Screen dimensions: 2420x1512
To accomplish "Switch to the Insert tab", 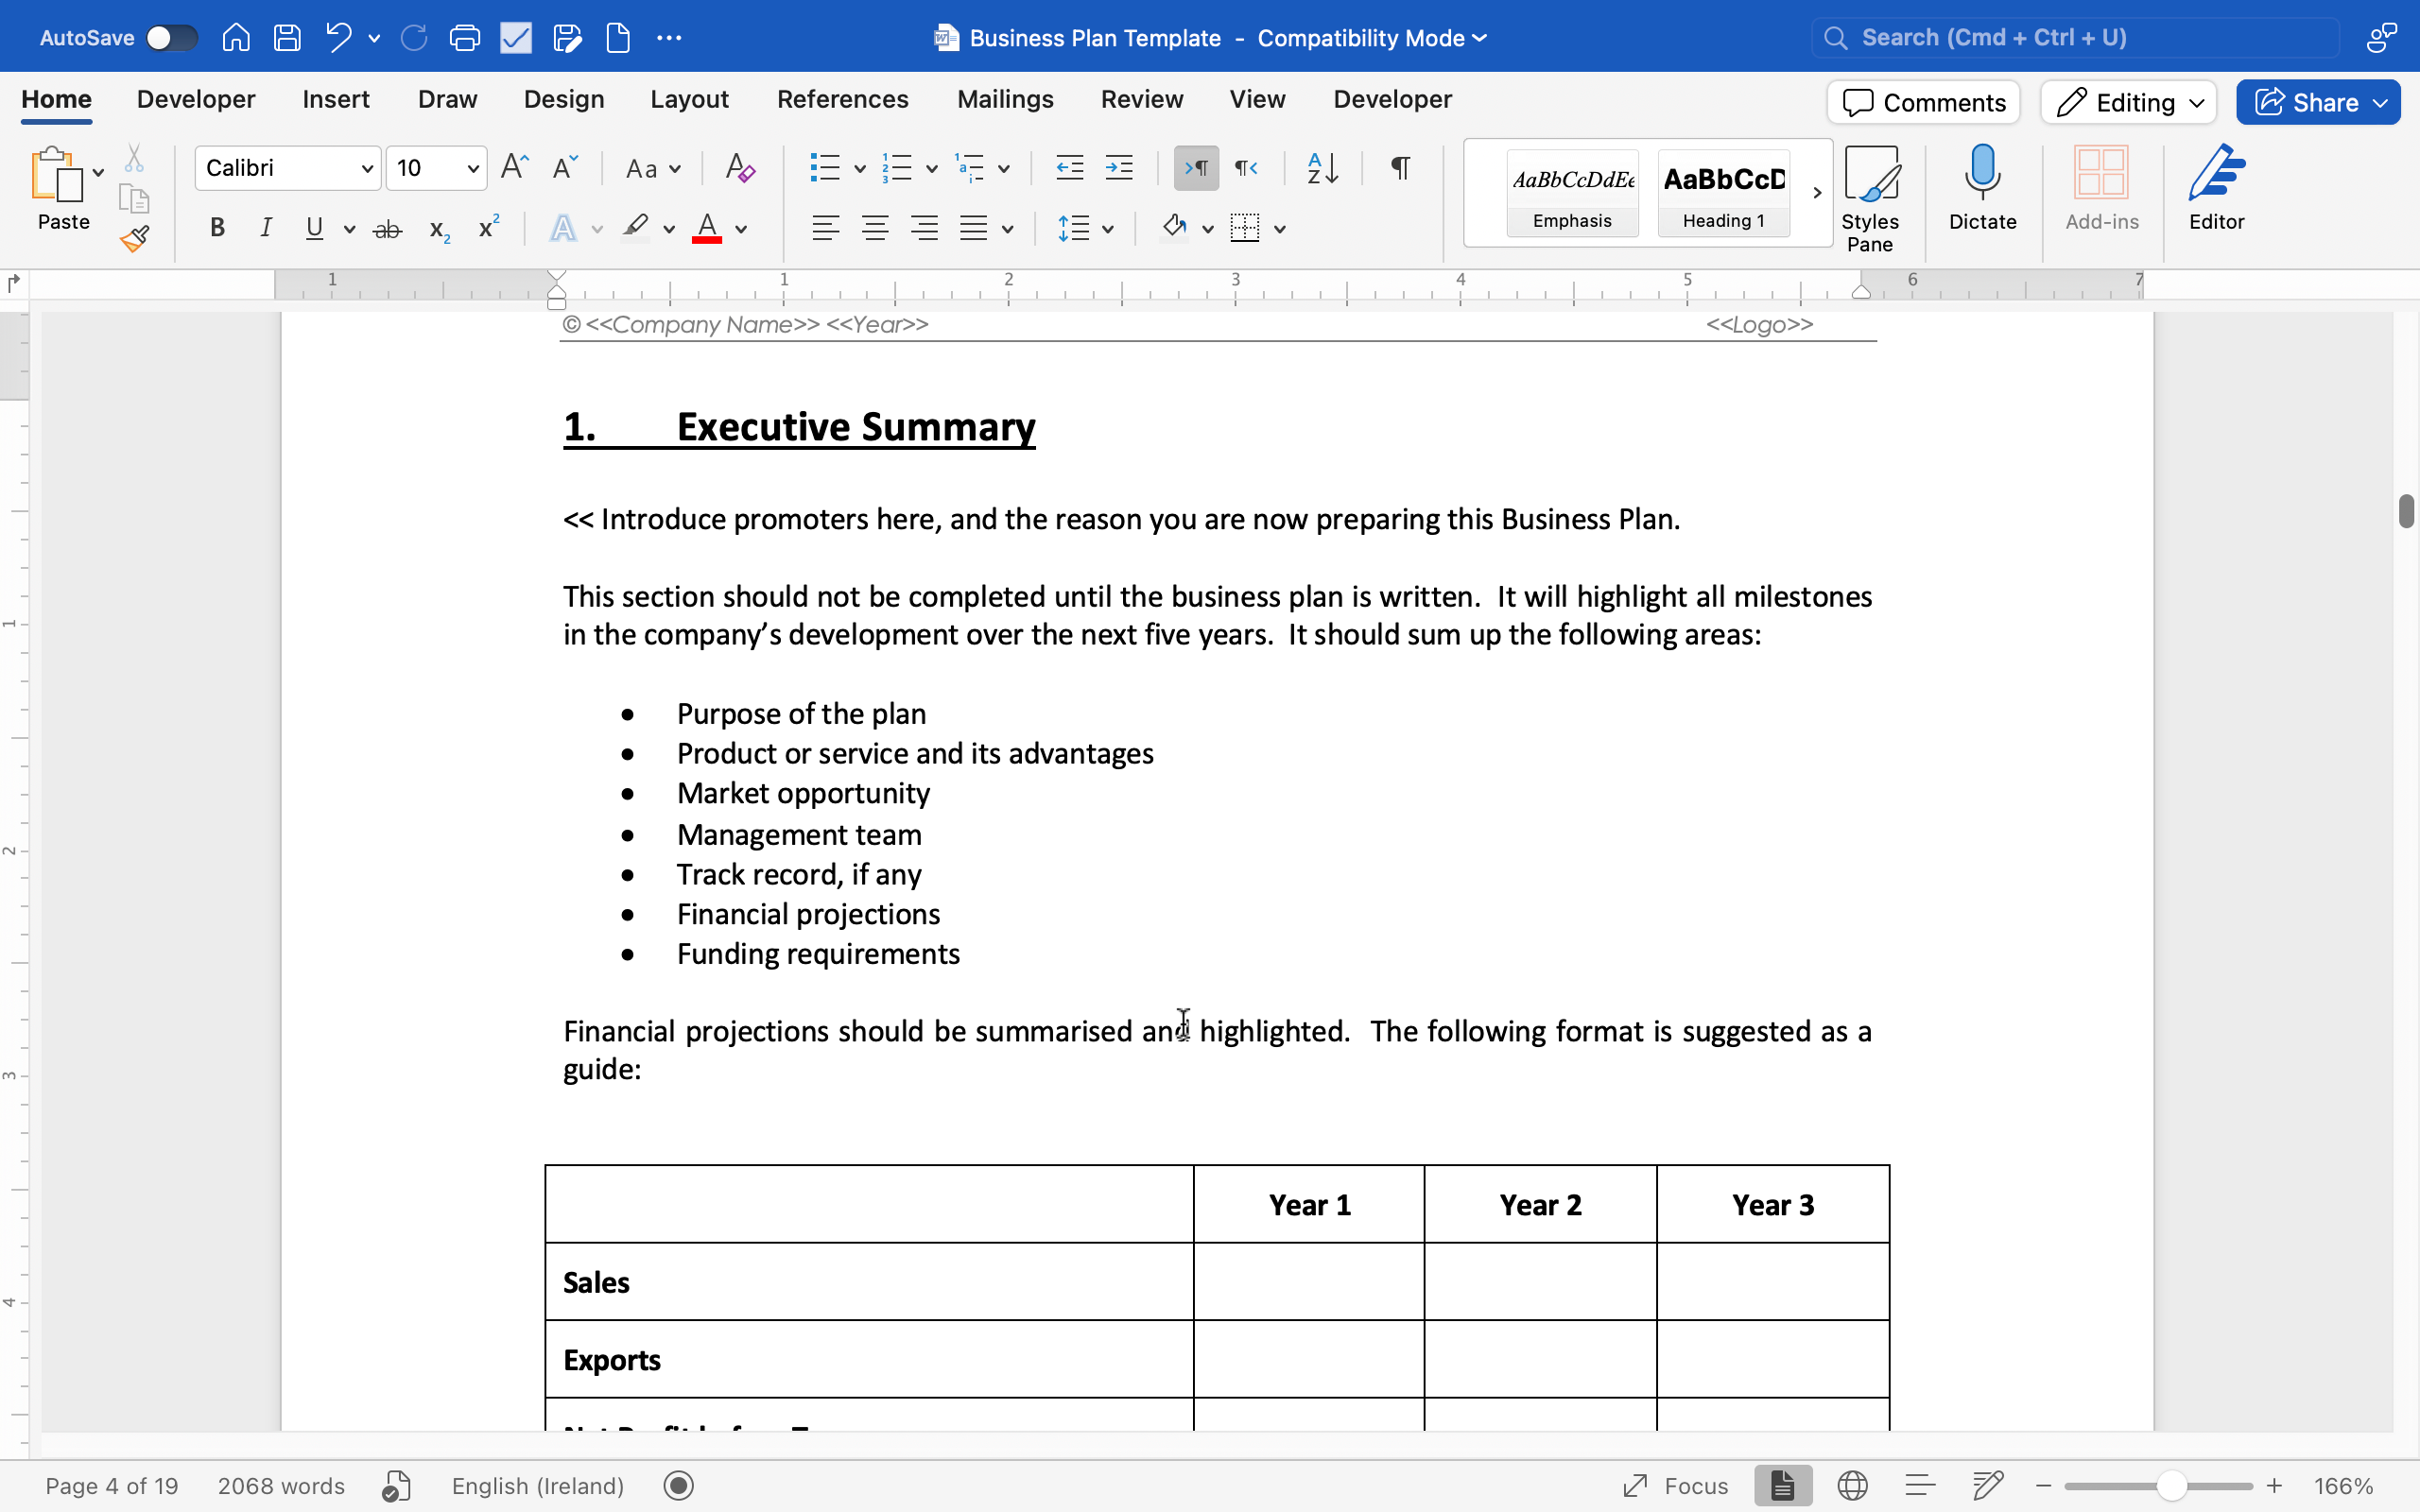I will (336, 99).
